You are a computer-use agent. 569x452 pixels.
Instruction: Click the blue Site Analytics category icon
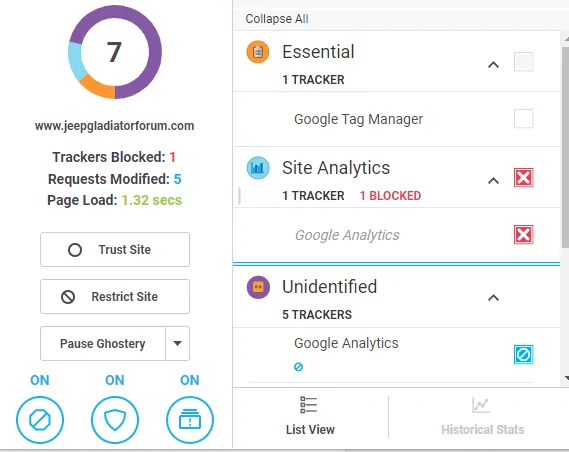[258, 168]
